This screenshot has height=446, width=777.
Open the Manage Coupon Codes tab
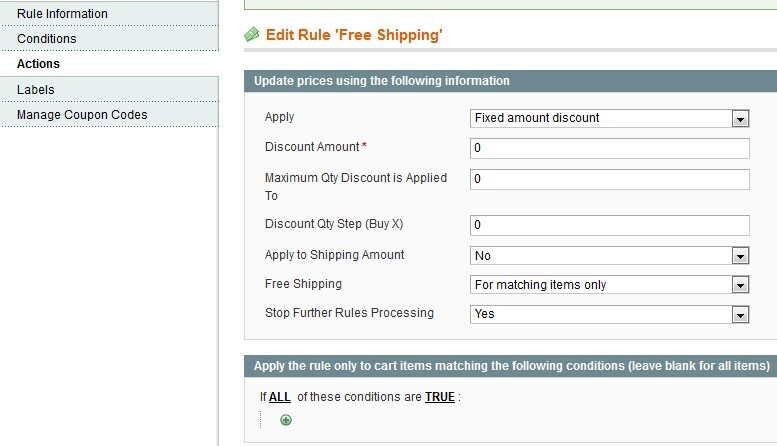click(82, 115)
